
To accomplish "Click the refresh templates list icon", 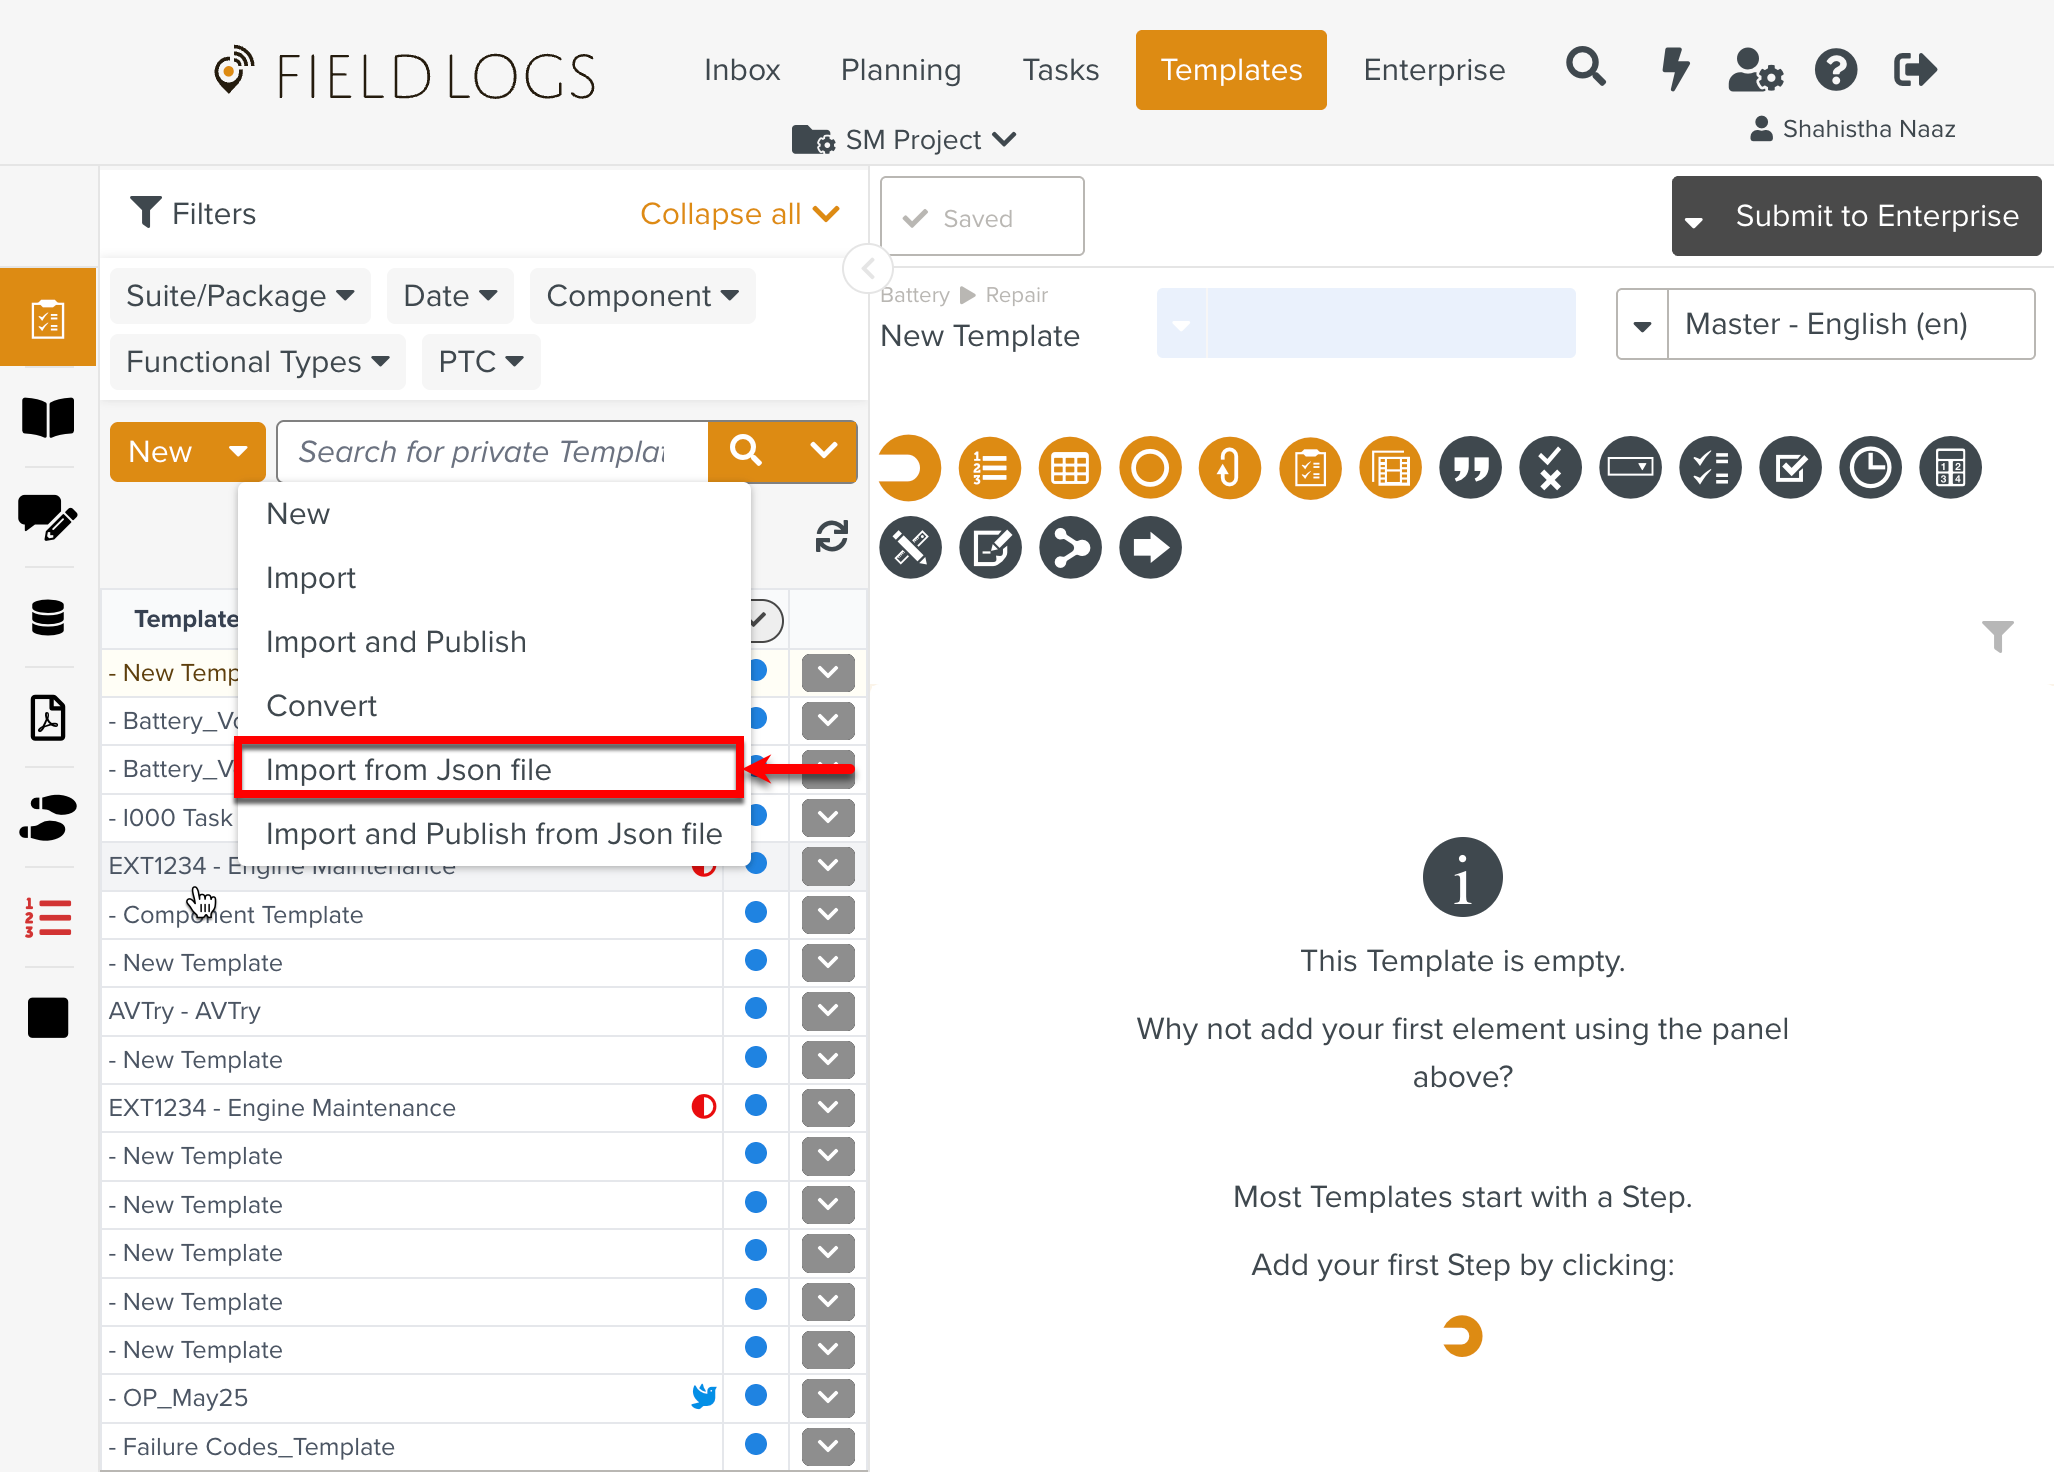I will 831,537.
